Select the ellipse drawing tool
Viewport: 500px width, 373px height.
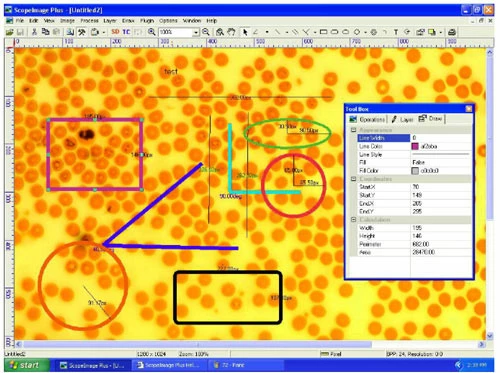[x=346, y=32]
